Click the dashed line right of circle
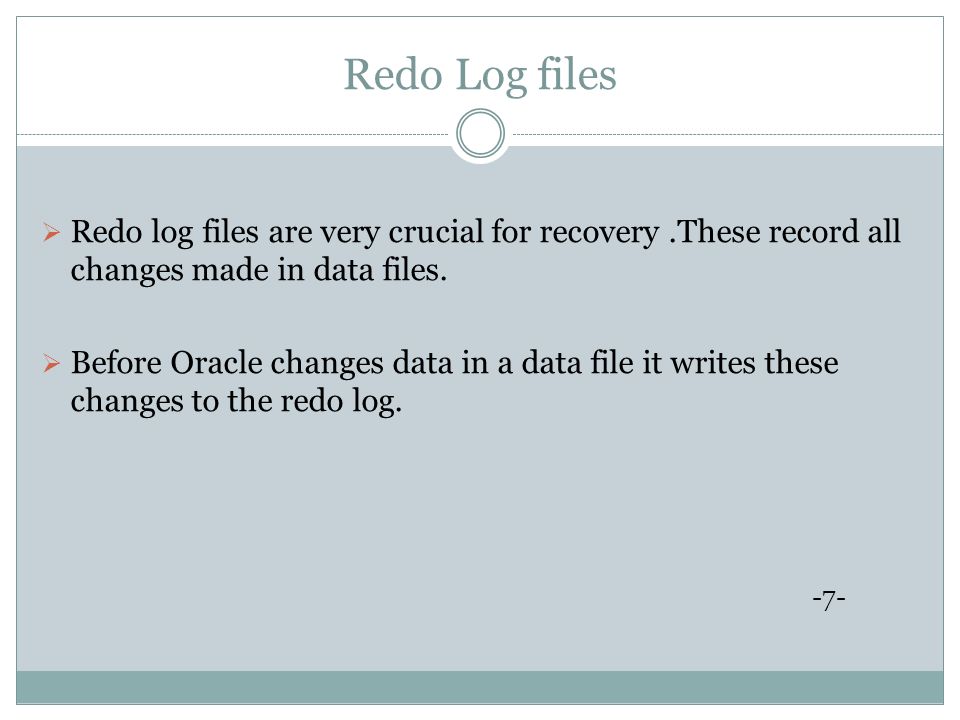Image resolution: width=960 pixels, height=720 pixels. click(x=727, y=134)
